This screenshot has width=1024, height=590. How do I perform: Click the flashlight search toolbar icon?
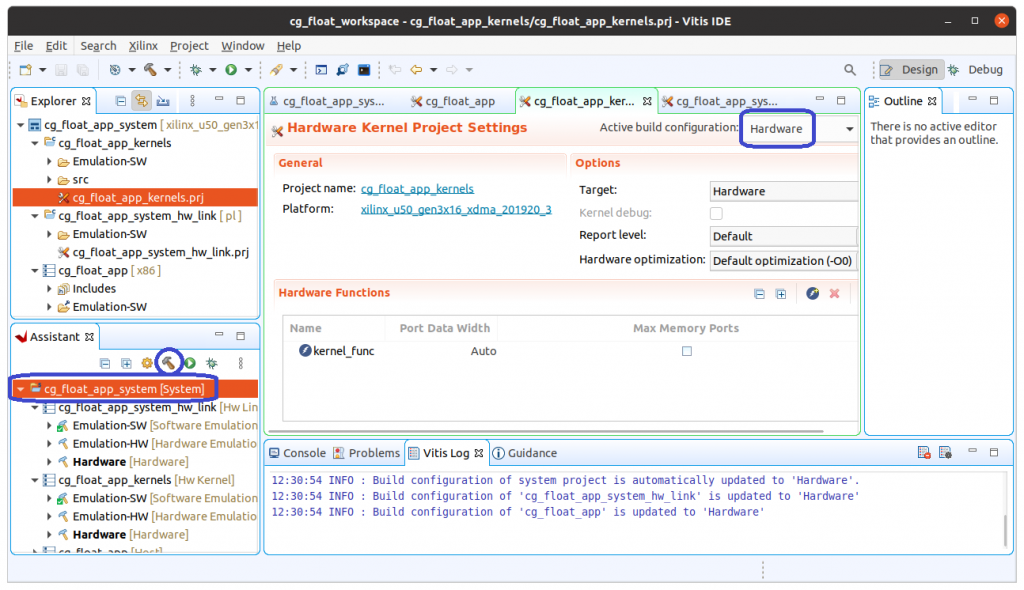pos(277,70)
